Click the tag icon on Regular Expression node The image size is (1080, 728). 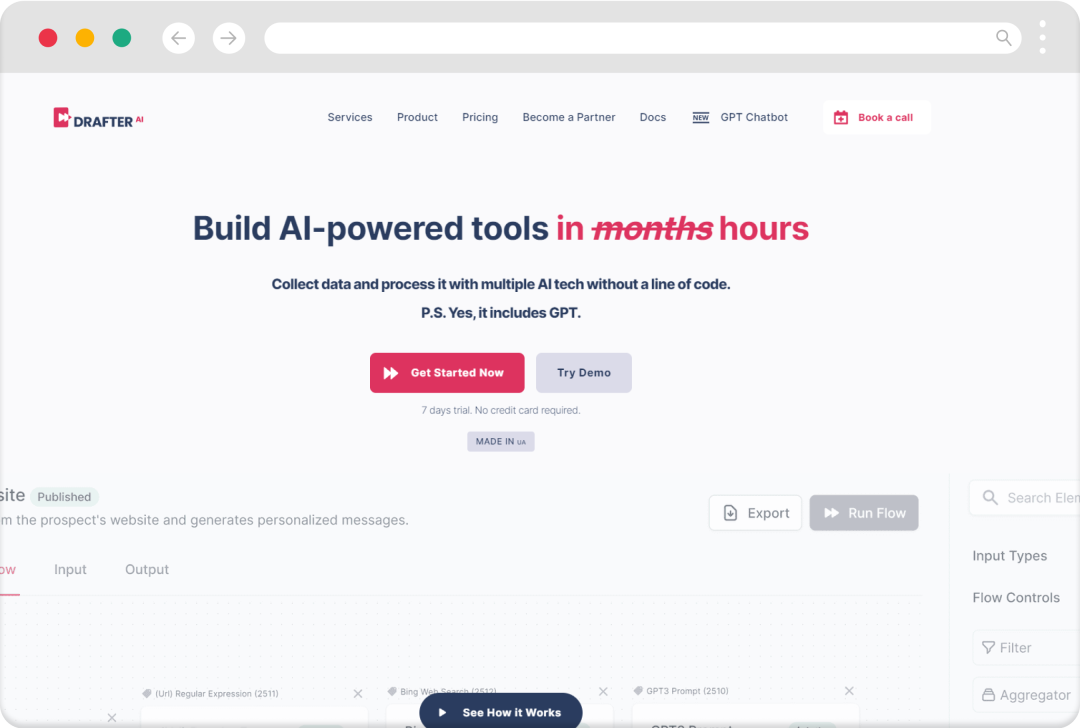click(147, 694)
